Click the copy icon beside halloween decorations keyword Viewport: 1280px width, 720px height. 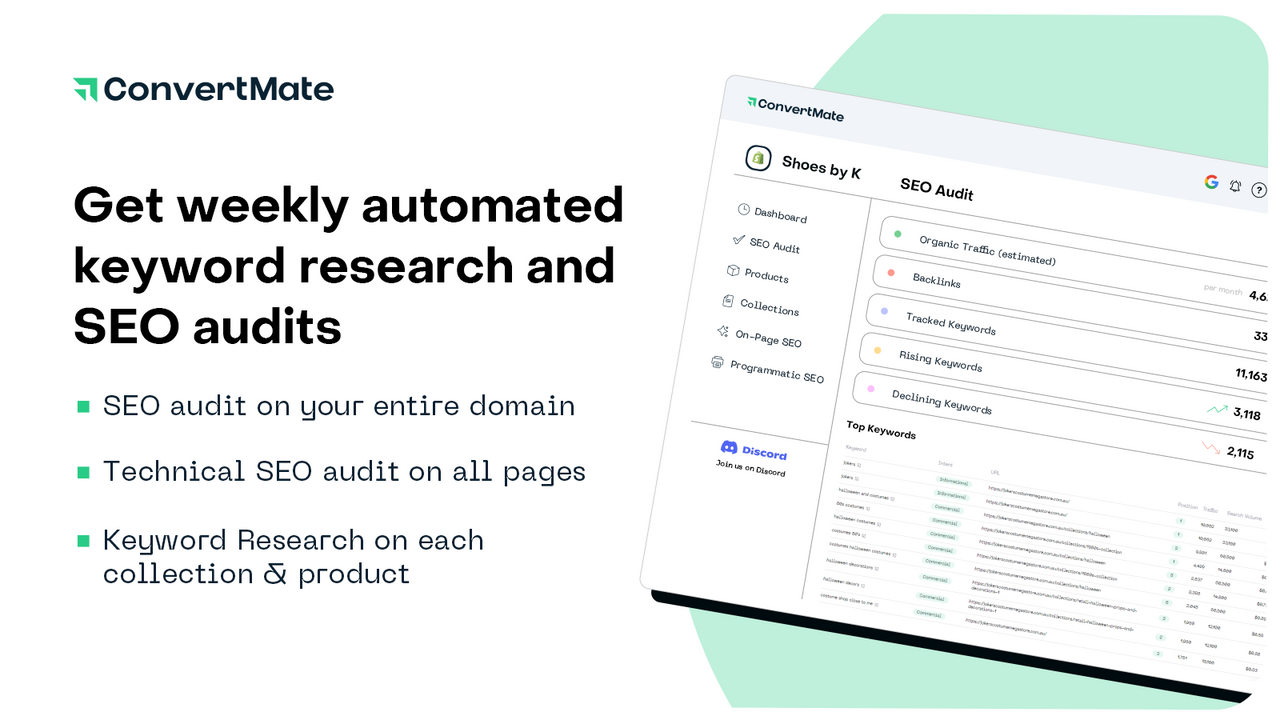[x=876, y=568]
